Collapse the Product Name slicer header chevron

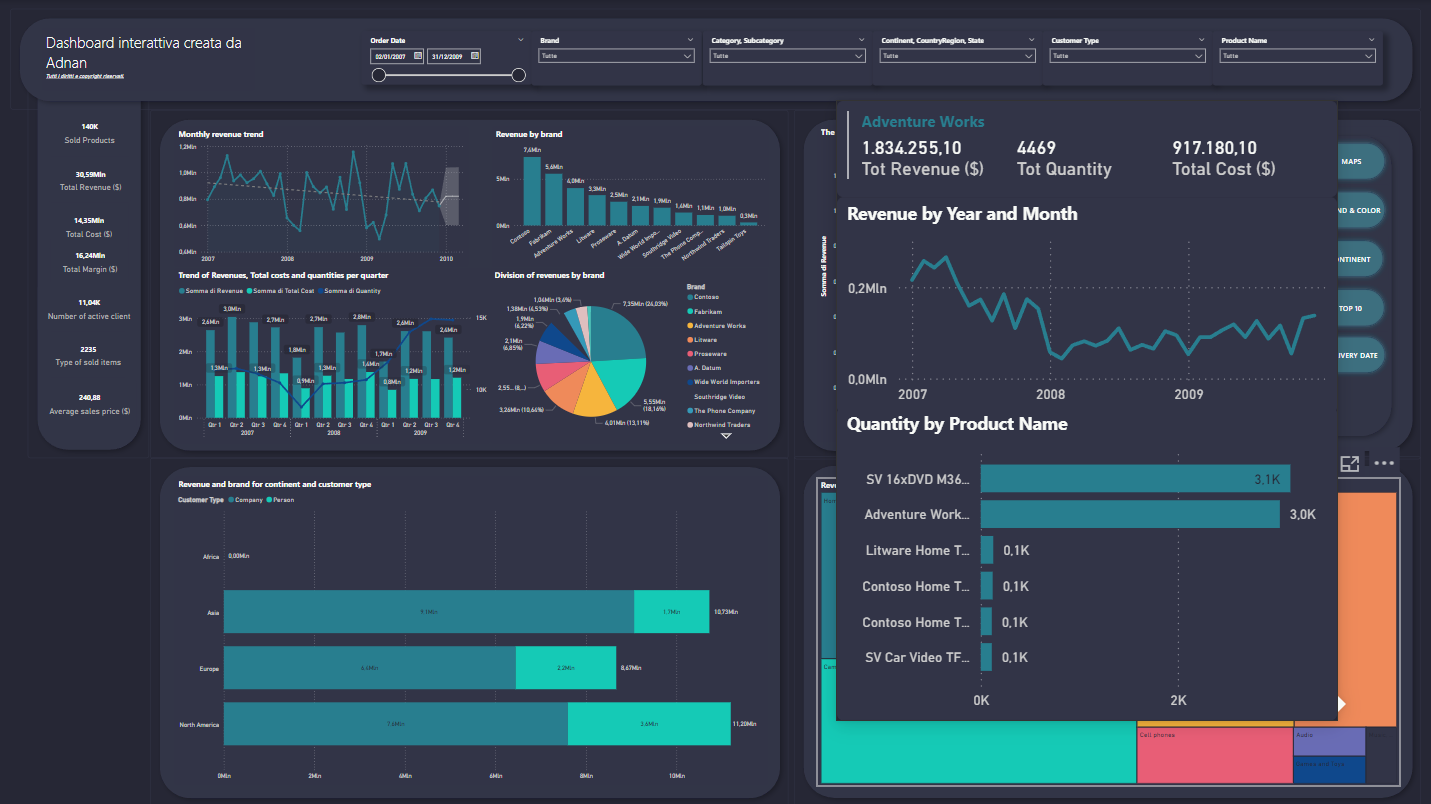coord(1371,40)
